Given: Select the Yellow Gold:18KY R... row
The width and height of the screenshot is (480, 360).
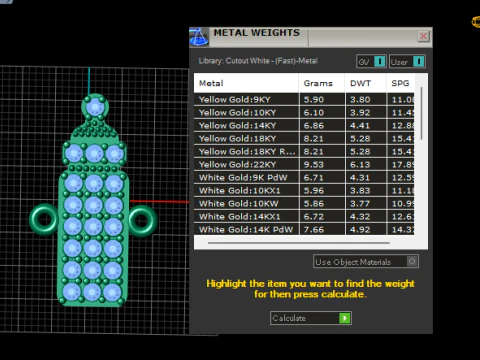Looking at the screenshot, I should 304,152.
